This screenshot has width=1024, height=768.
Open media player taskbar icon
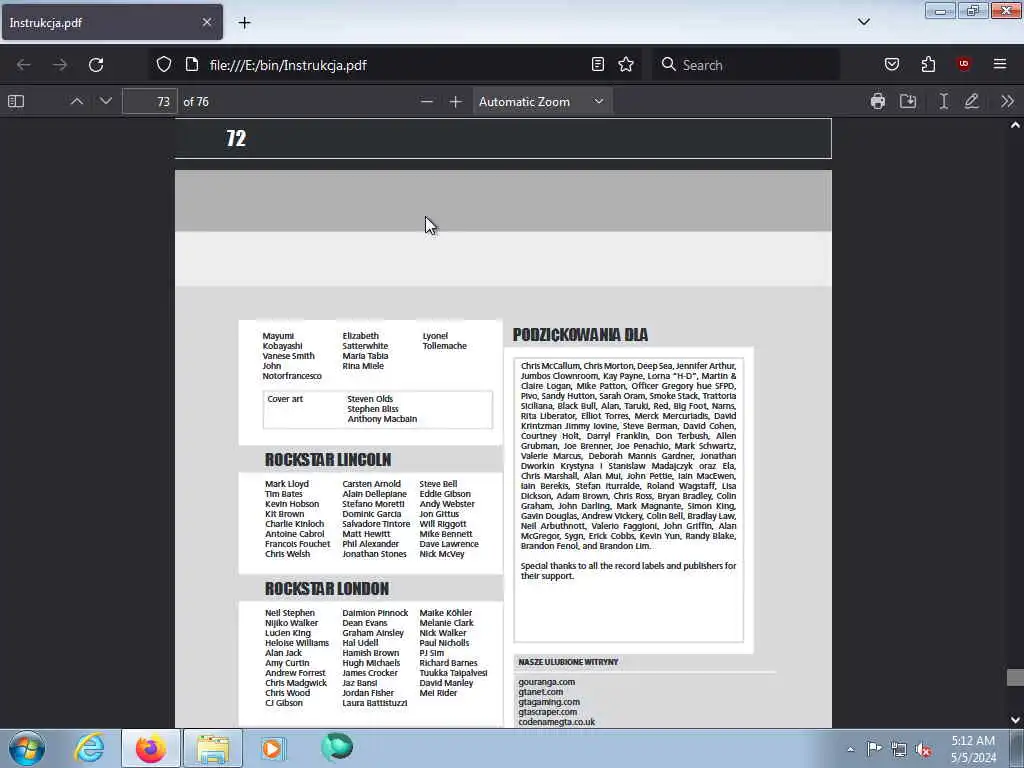[x=273, y=748]
